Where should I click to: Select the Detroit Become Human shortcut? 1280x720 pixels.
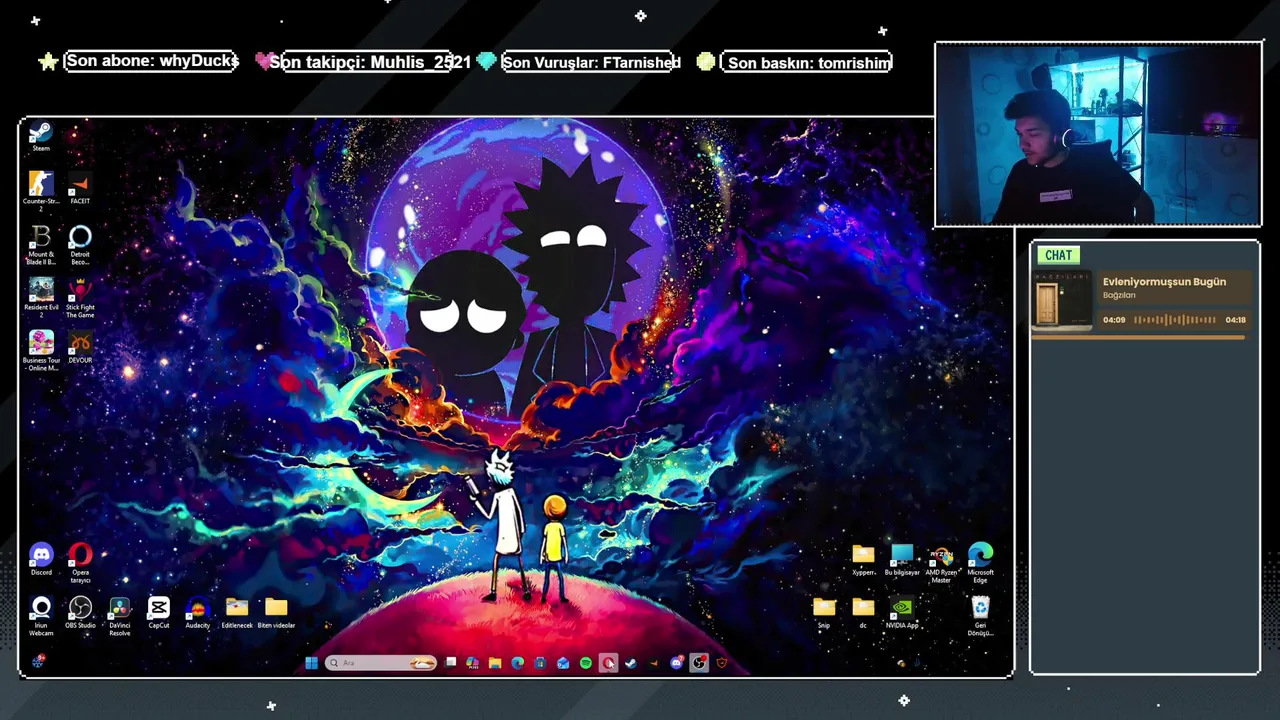click(80, 244)
